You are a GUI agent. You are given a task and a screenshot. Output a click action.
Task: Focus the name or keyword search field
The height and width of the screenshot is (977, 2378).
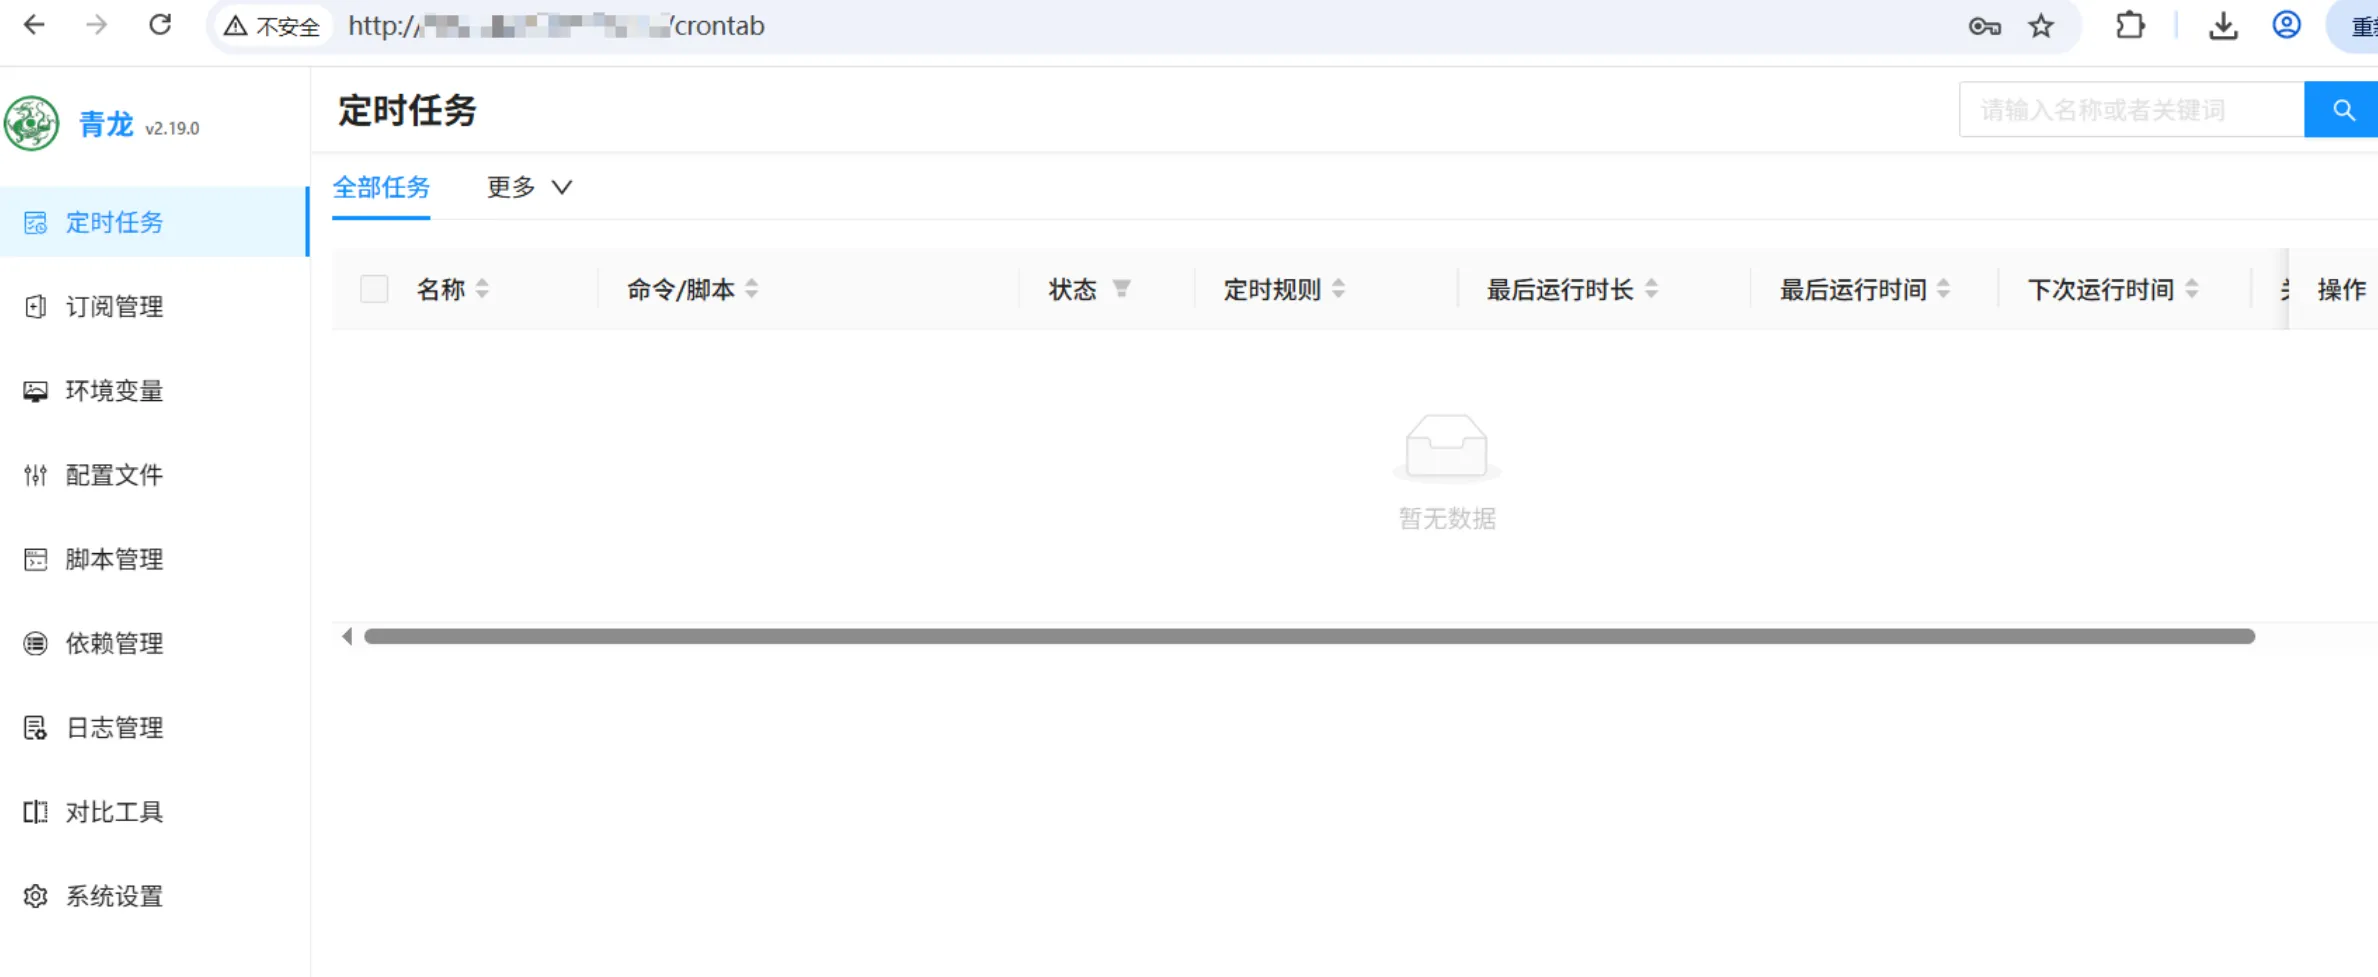coord(2130,110)
